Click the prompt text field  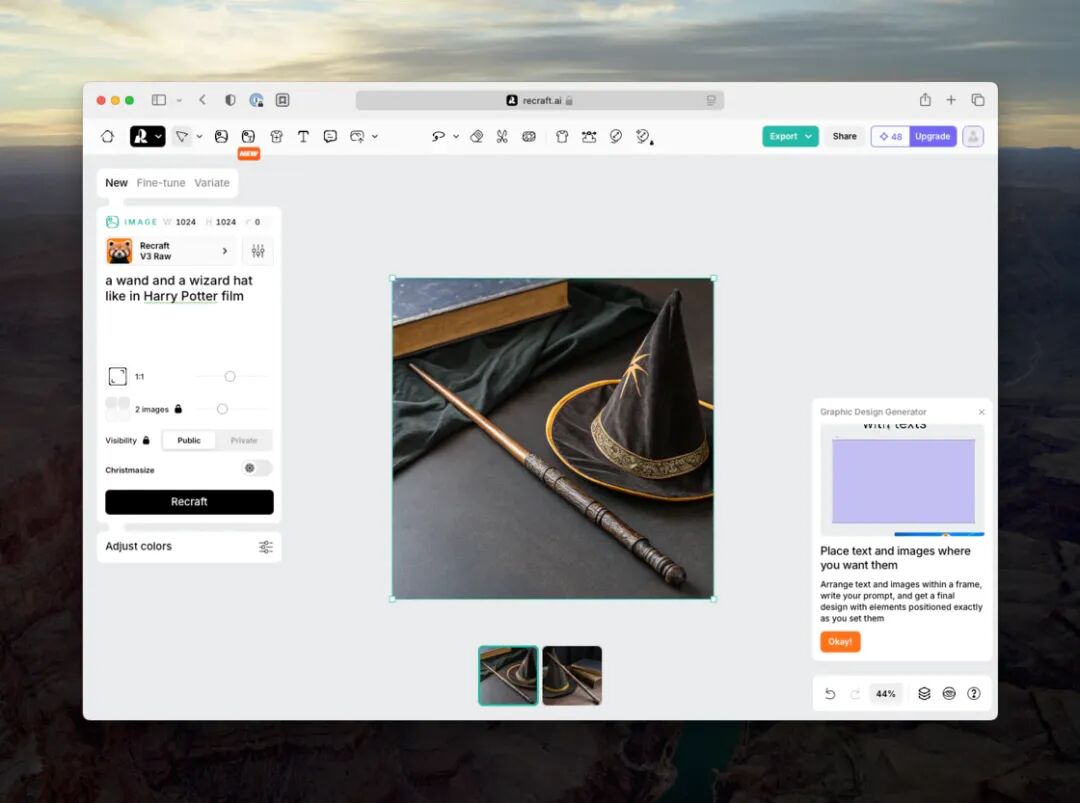tap(189, 313)
